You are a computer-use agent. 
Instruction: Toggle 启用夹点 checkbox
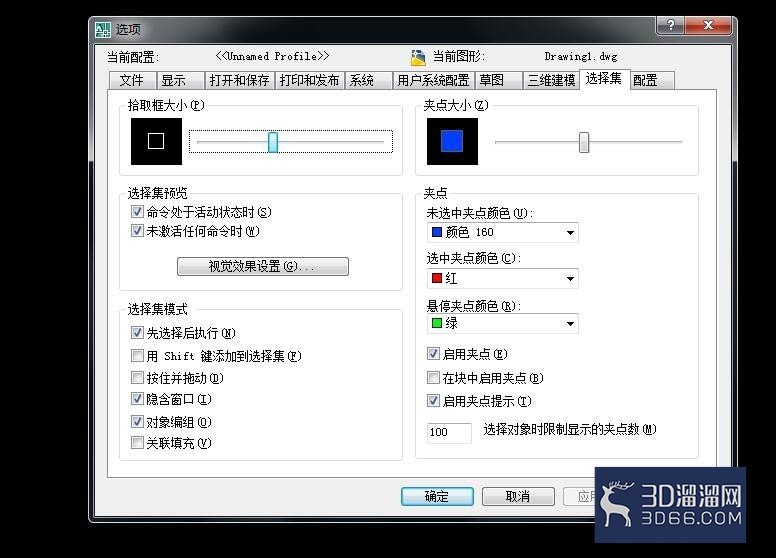(x=433, y=353)
